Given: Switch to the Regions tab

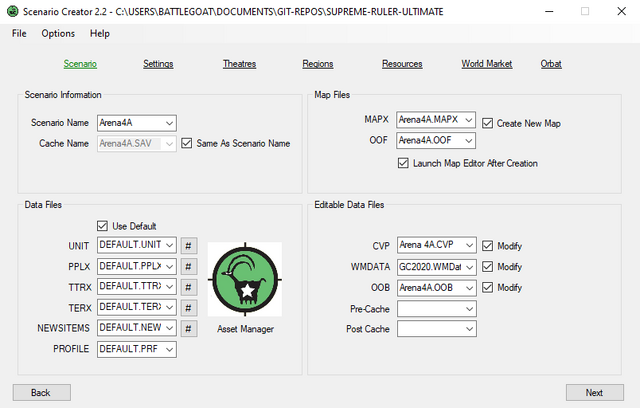Looking at the screenshot, I should [318, 64].
